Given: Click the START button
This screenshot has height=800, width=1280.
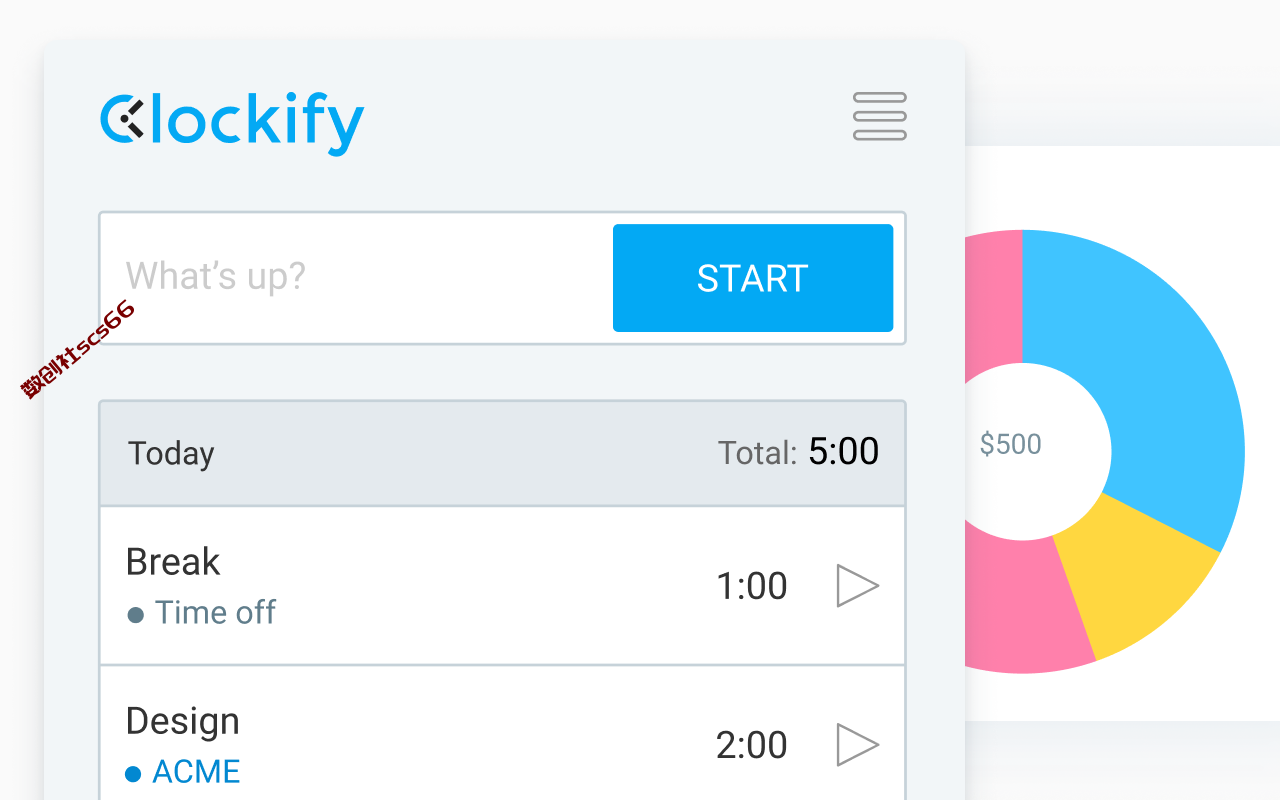Looking at the screenshot, I should [753, 278].
